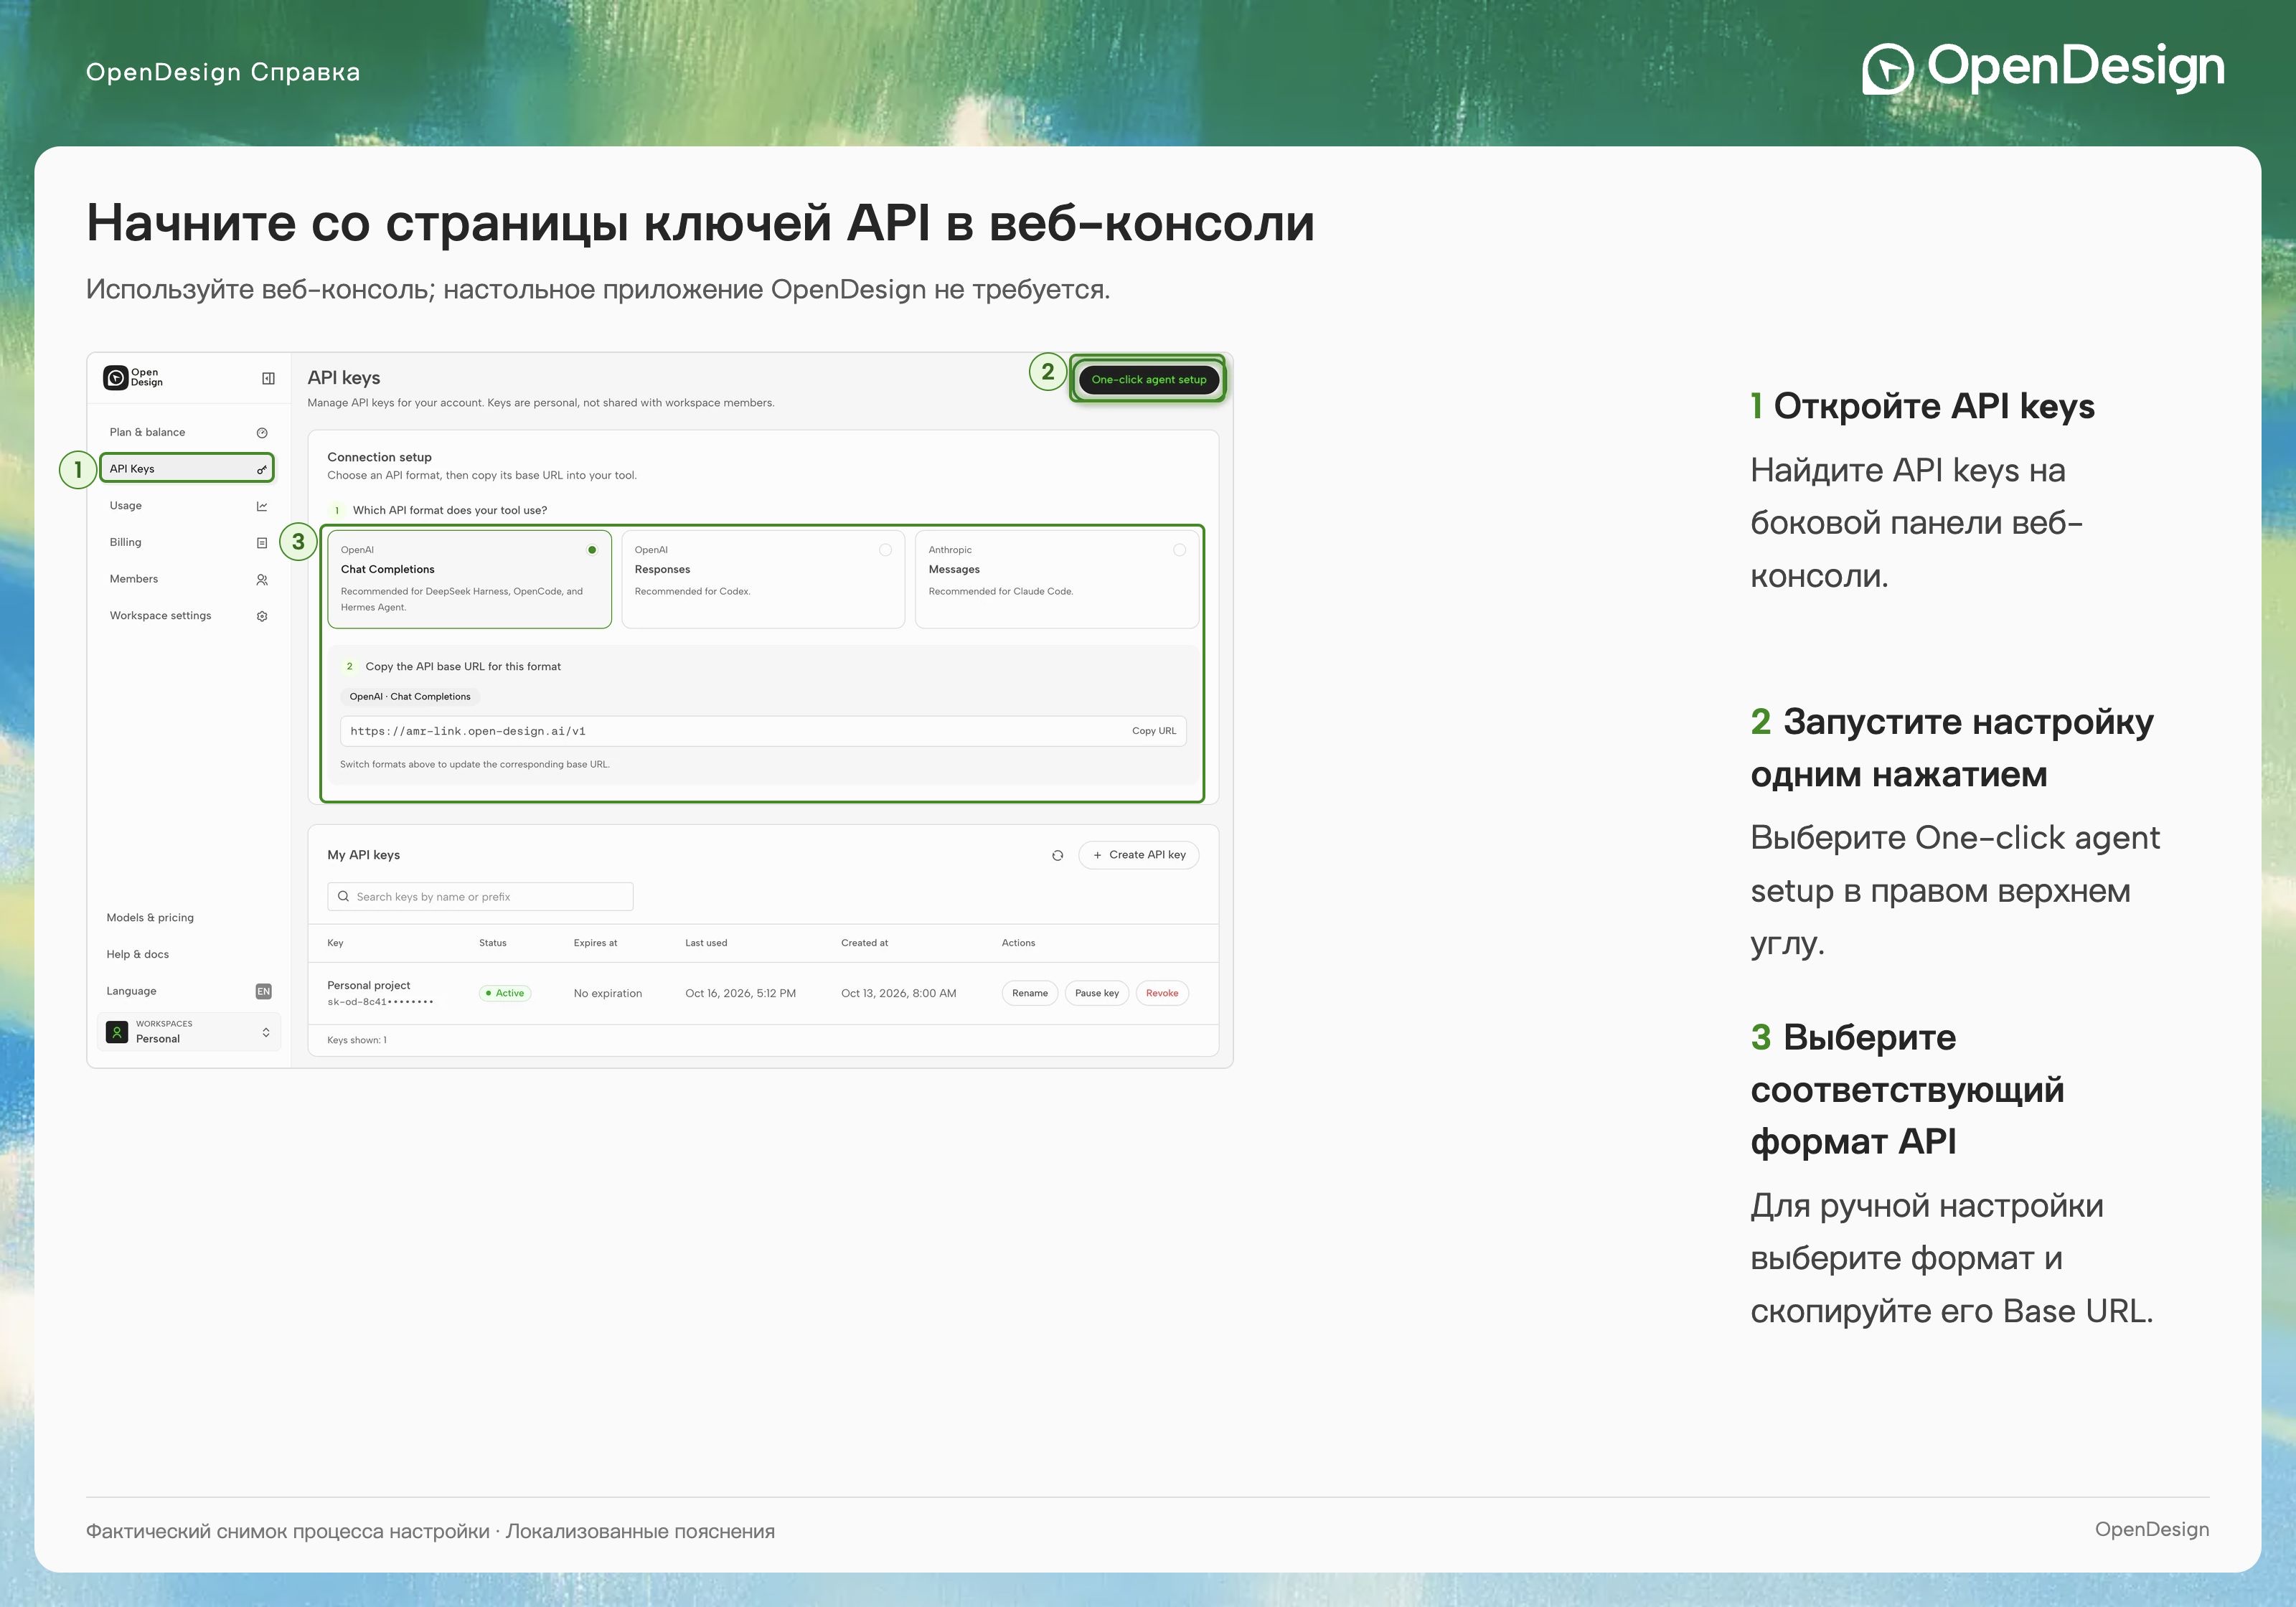Open Workspace settings in sidebar
The image size is (2296, 1607).
coord(187,616)
